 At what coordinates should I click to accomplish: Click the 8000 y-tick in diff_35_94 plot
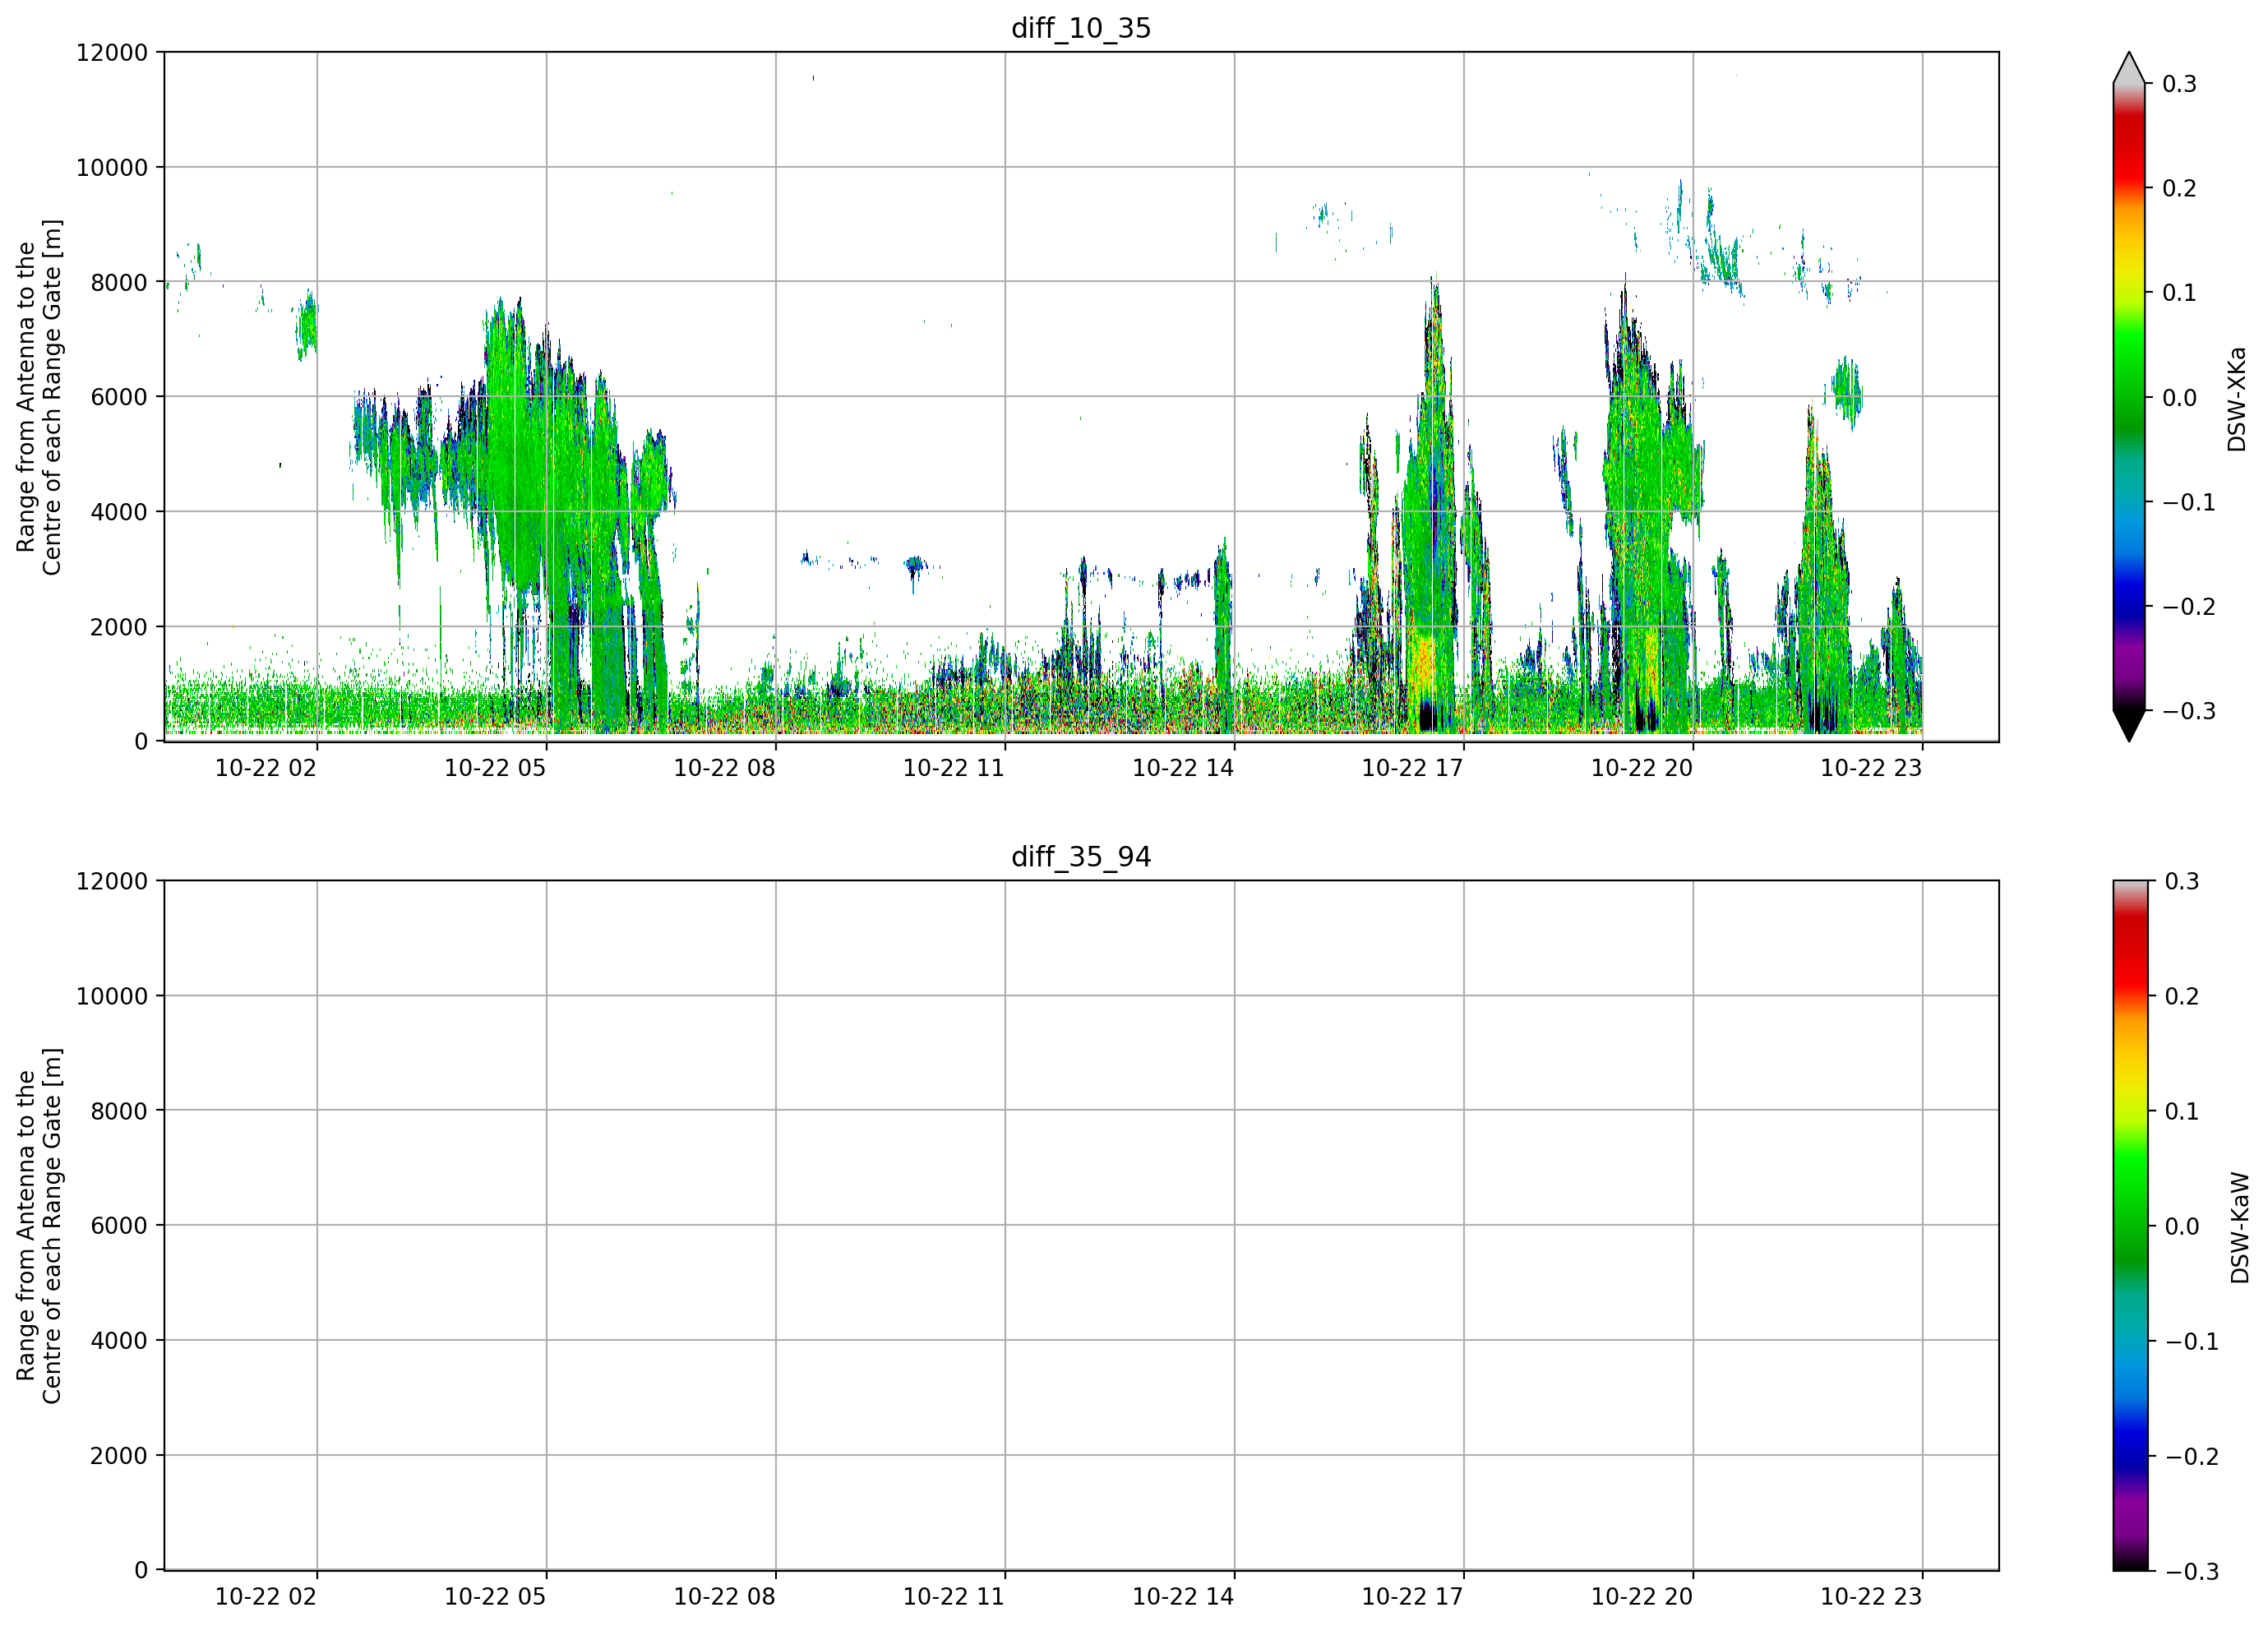coord(119,1111)
